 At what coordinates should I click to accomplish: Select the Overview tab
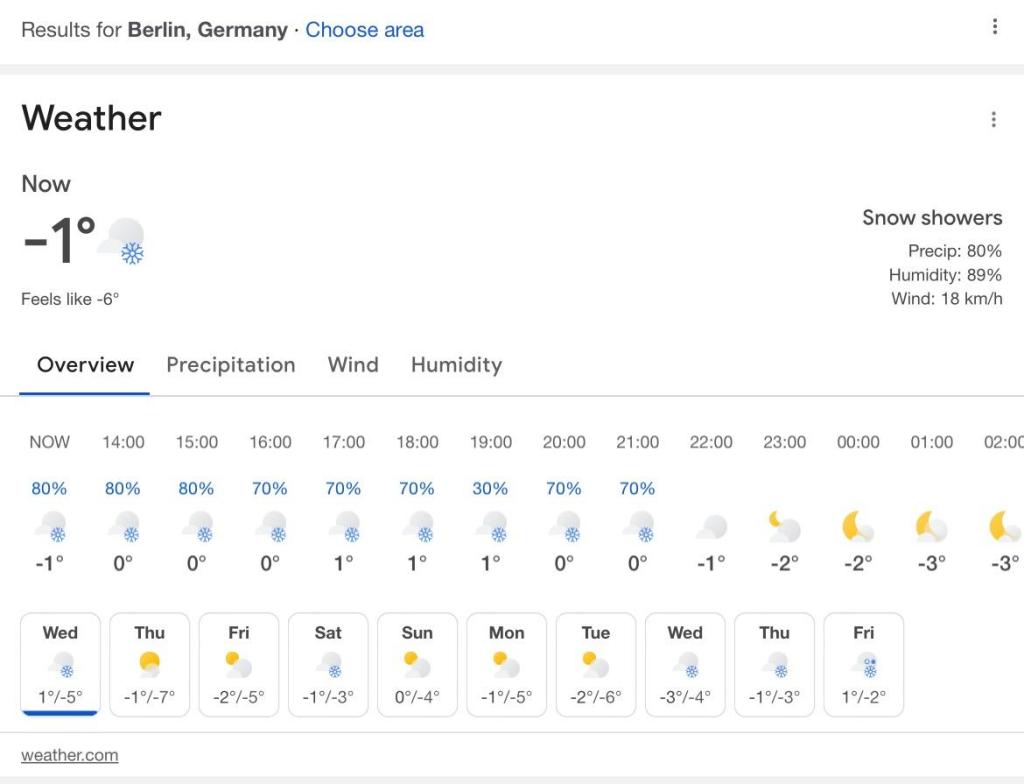(86, 365)
